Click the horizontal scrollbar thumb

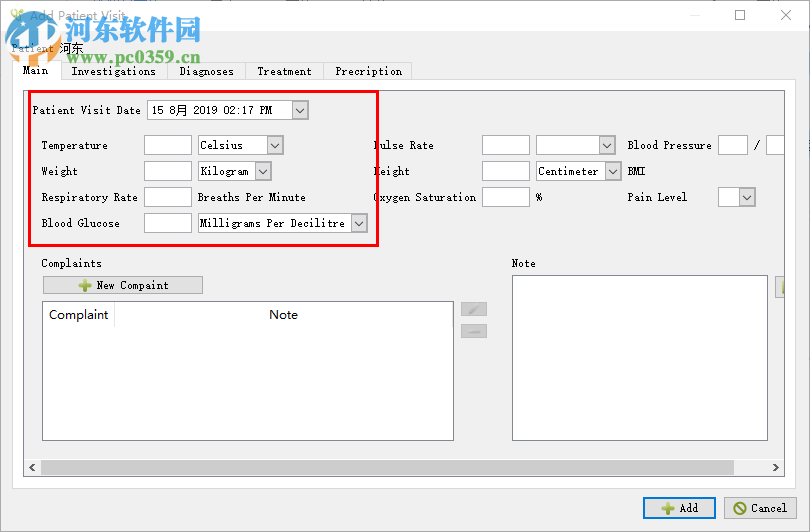pyautogui.click(x=387, y=467)
